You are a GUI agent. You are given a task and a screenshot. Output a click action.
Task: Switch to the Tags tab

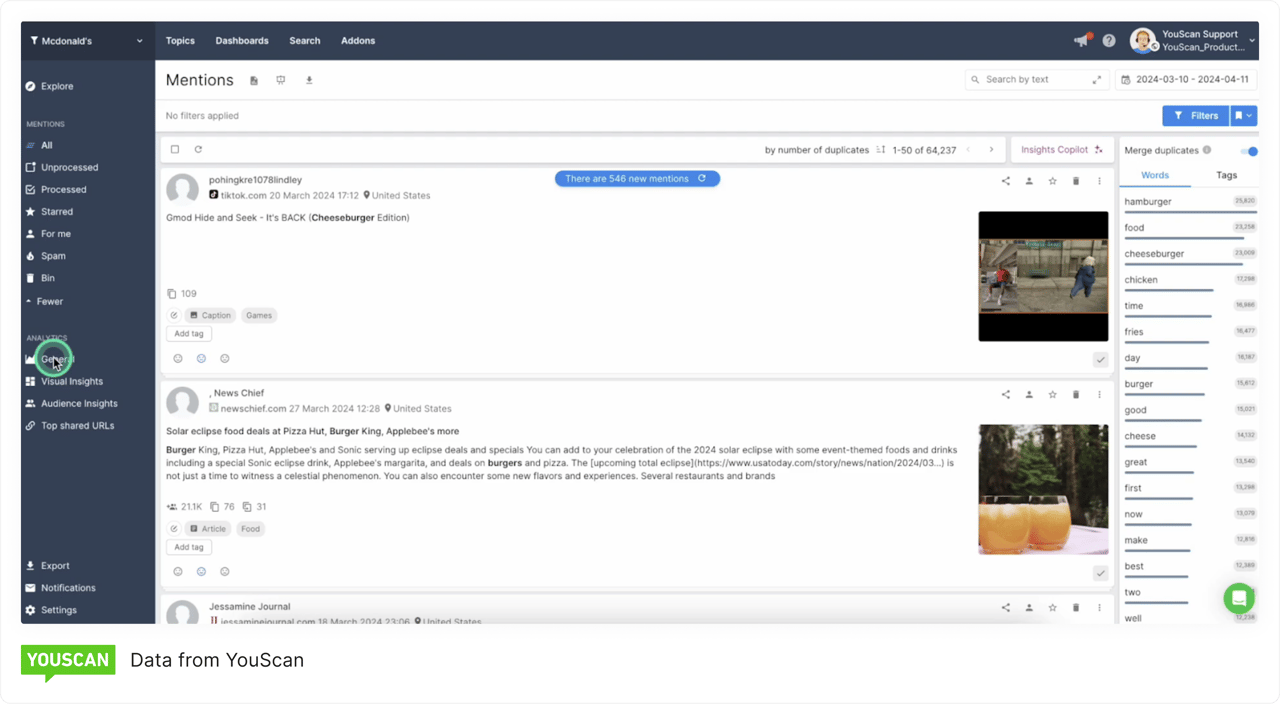(1226, 175)
